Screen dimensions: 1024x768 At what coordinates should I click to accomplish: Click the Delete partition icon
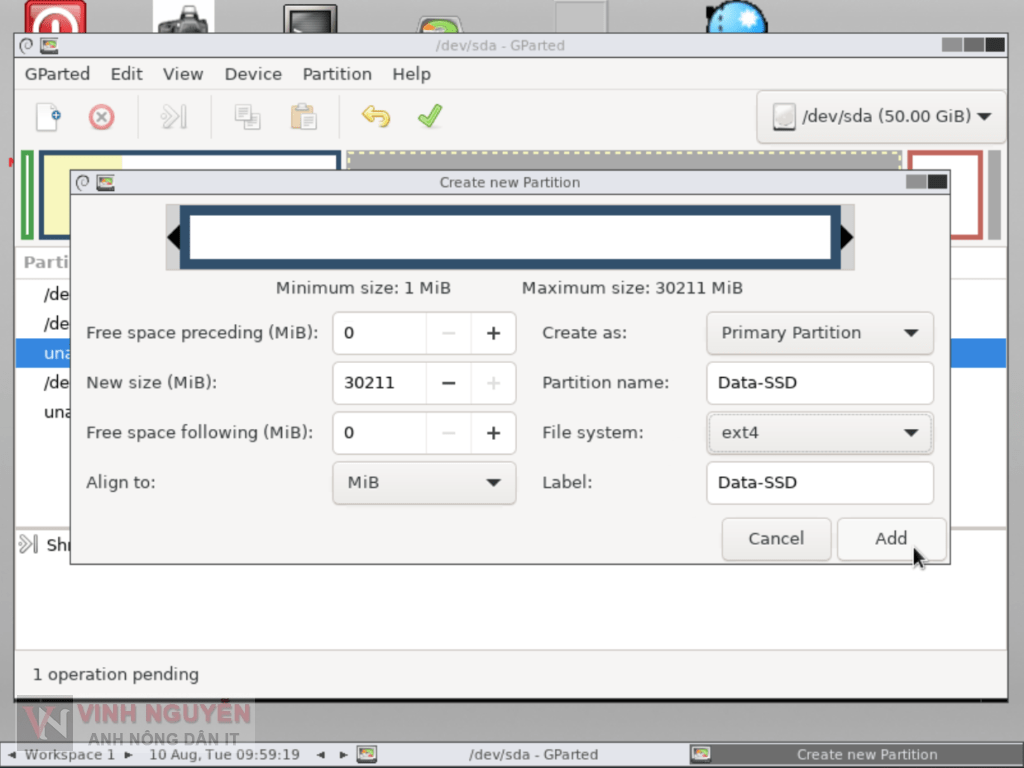click(101, 116)
